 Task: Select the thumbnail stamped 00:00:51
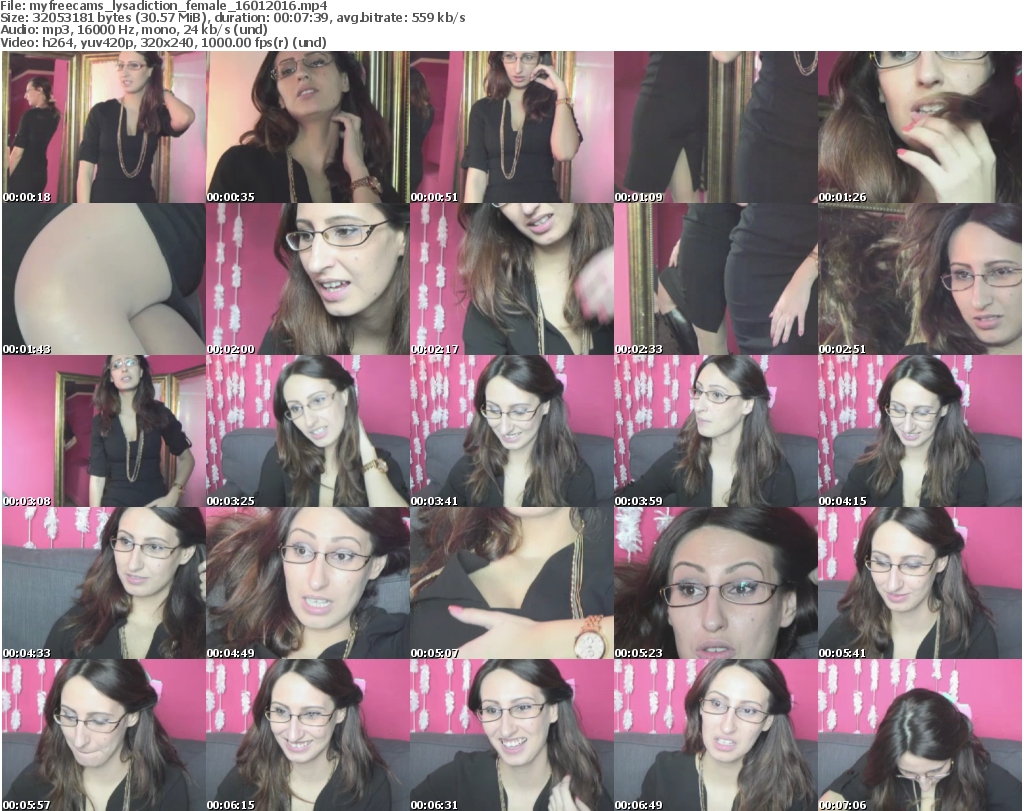coord(511,127)
